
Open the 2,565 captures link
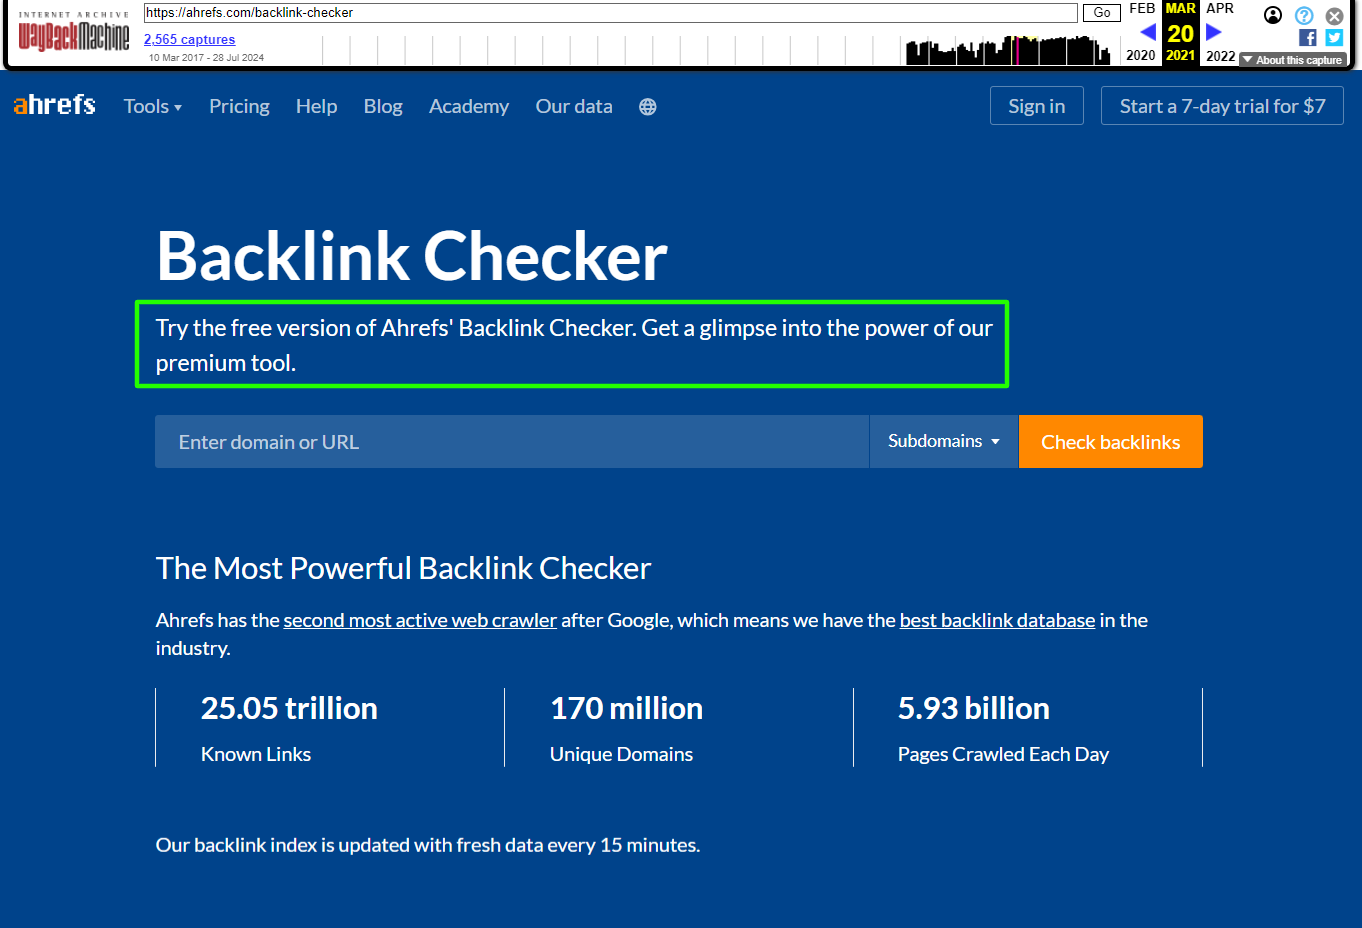[x=189, y=39]
